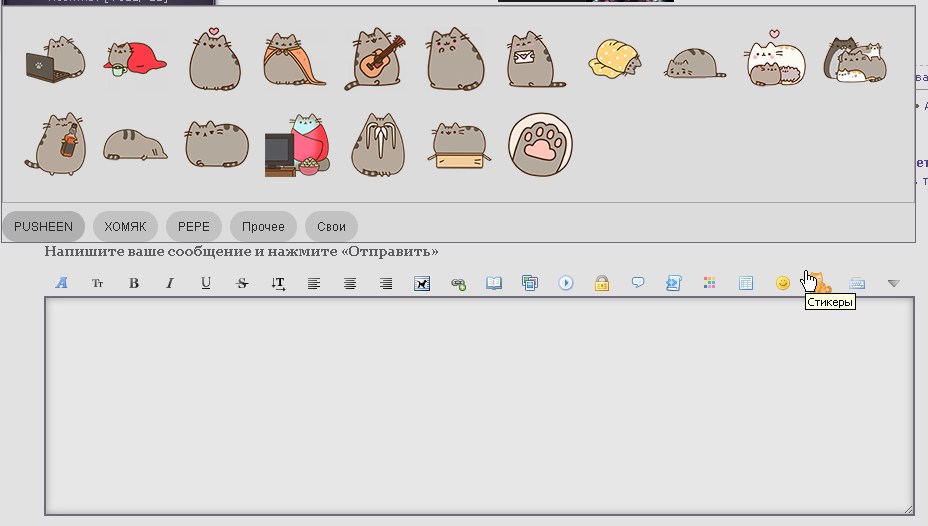Click the stacked windows icon
928x526 pixels.
530,283
